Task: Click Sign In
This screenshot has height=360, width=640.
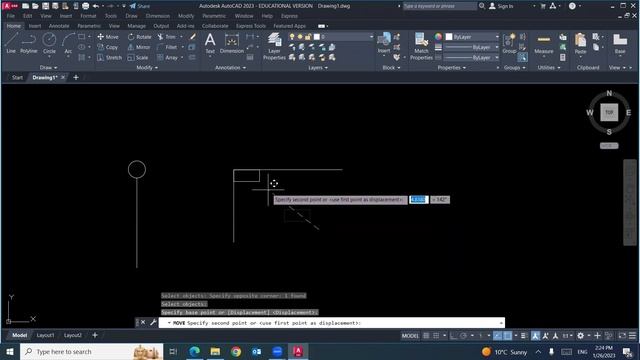Action: pyautogui.click(x=501, y=6)
